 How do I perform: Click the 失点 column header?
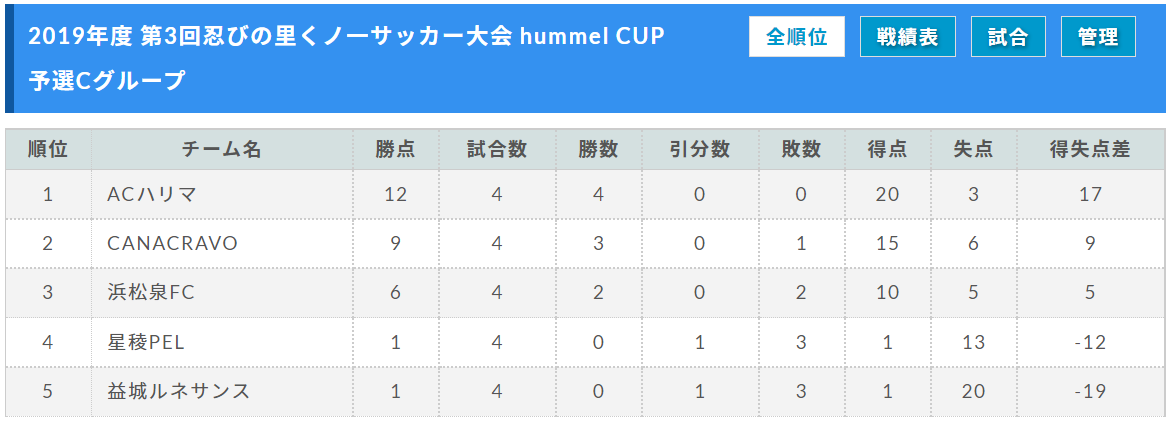tap(974, 150)
